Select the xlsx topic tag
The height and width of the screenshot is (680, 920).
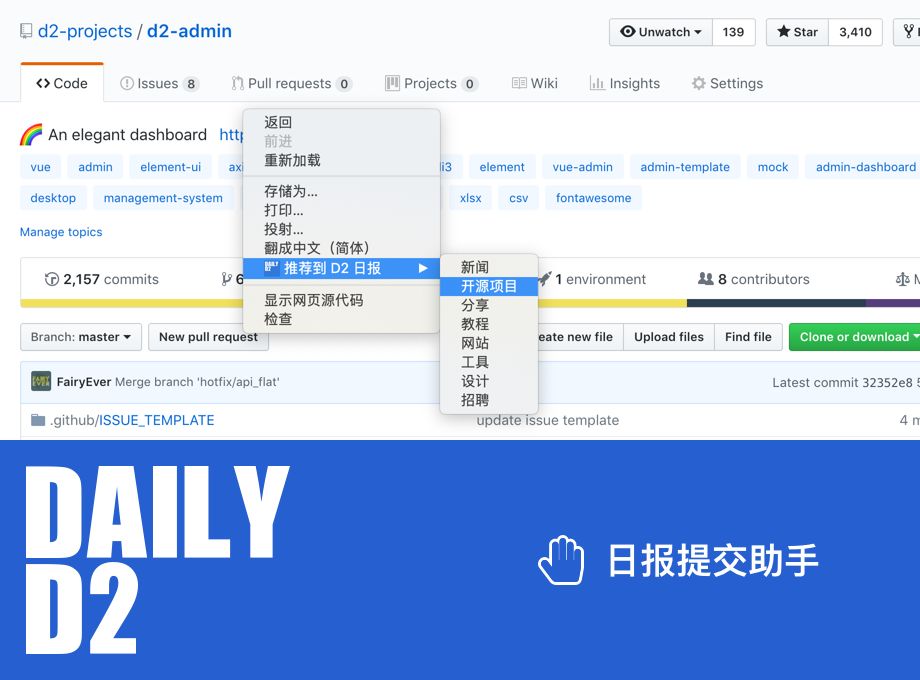point(471,198)
